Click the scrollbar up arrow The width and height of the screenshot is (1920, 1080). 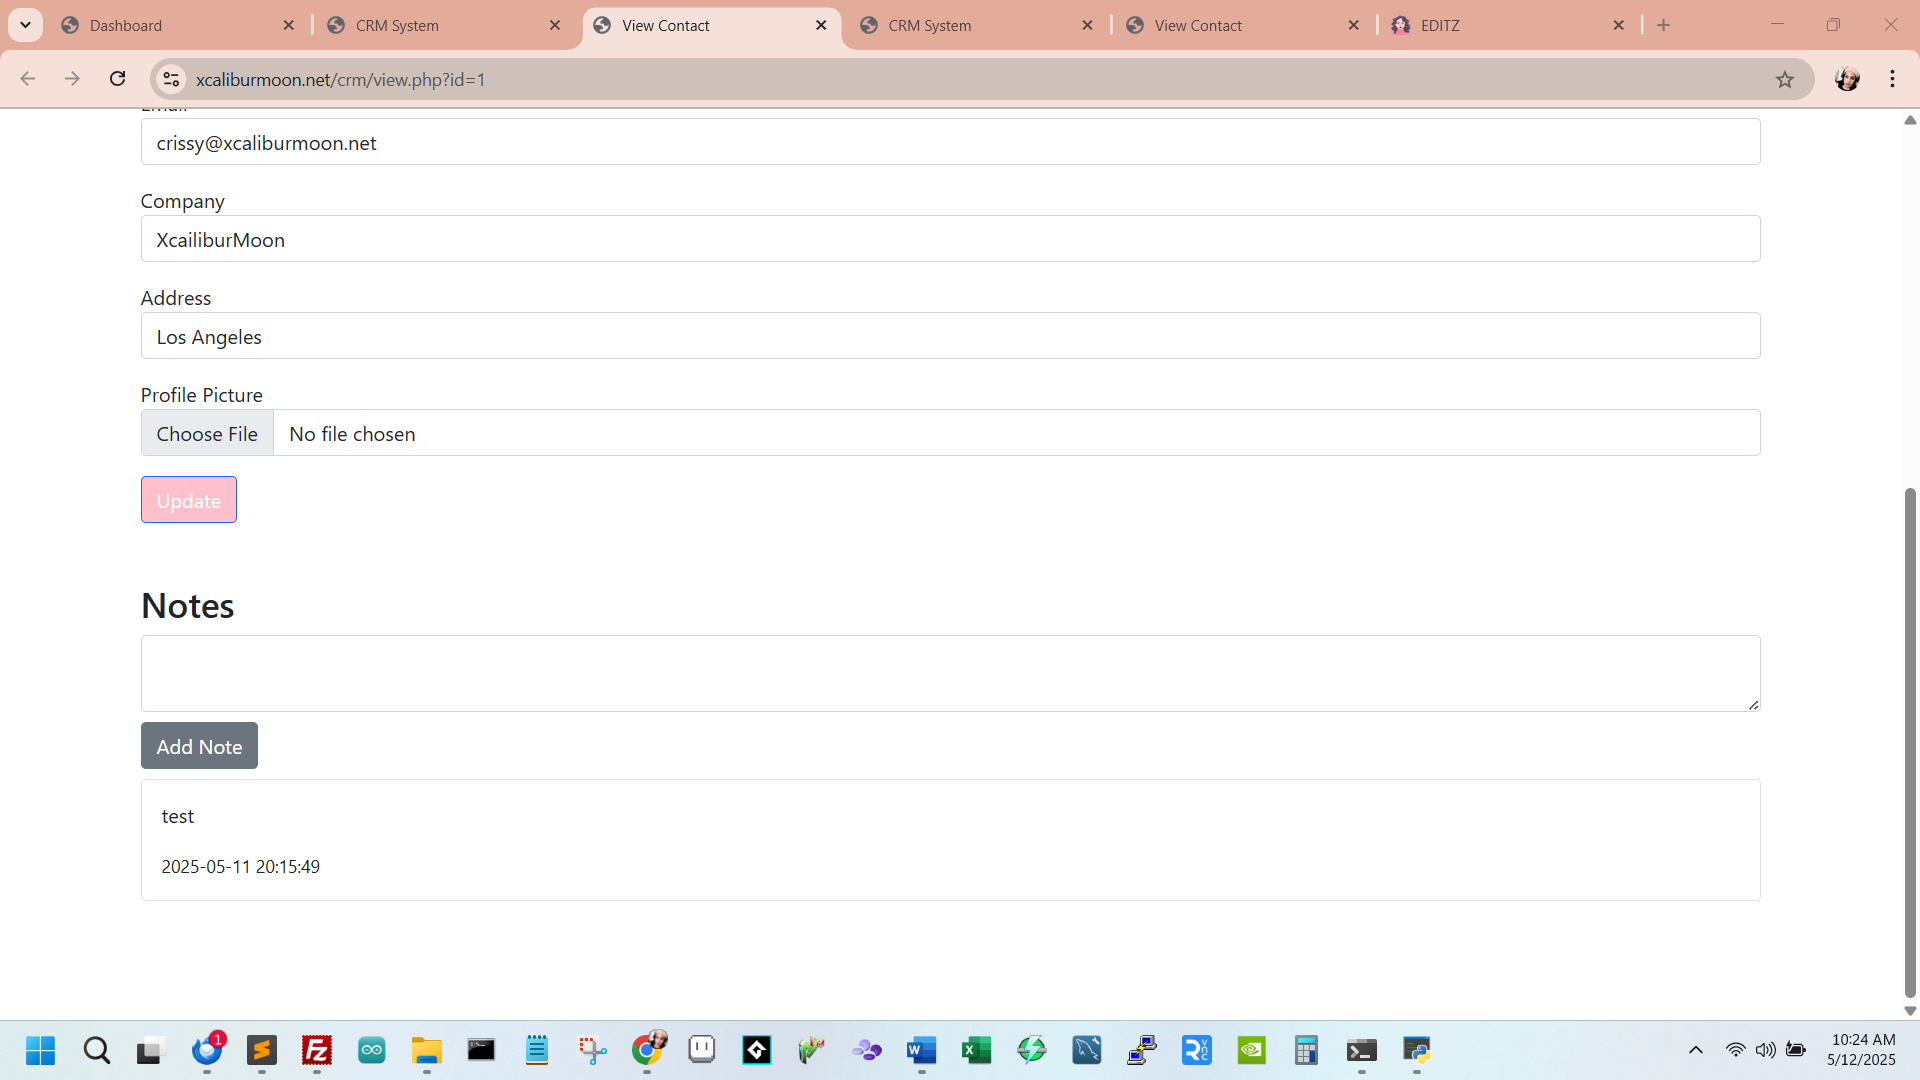[x=1910, y=120]
